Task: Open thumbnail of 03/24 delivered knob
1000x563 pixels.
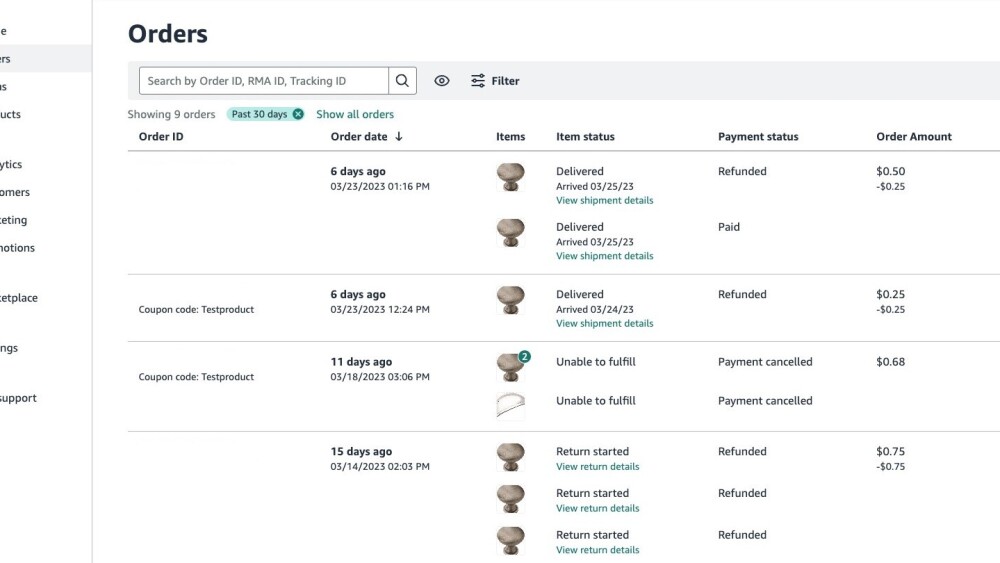Action: (x=511, y=300)
